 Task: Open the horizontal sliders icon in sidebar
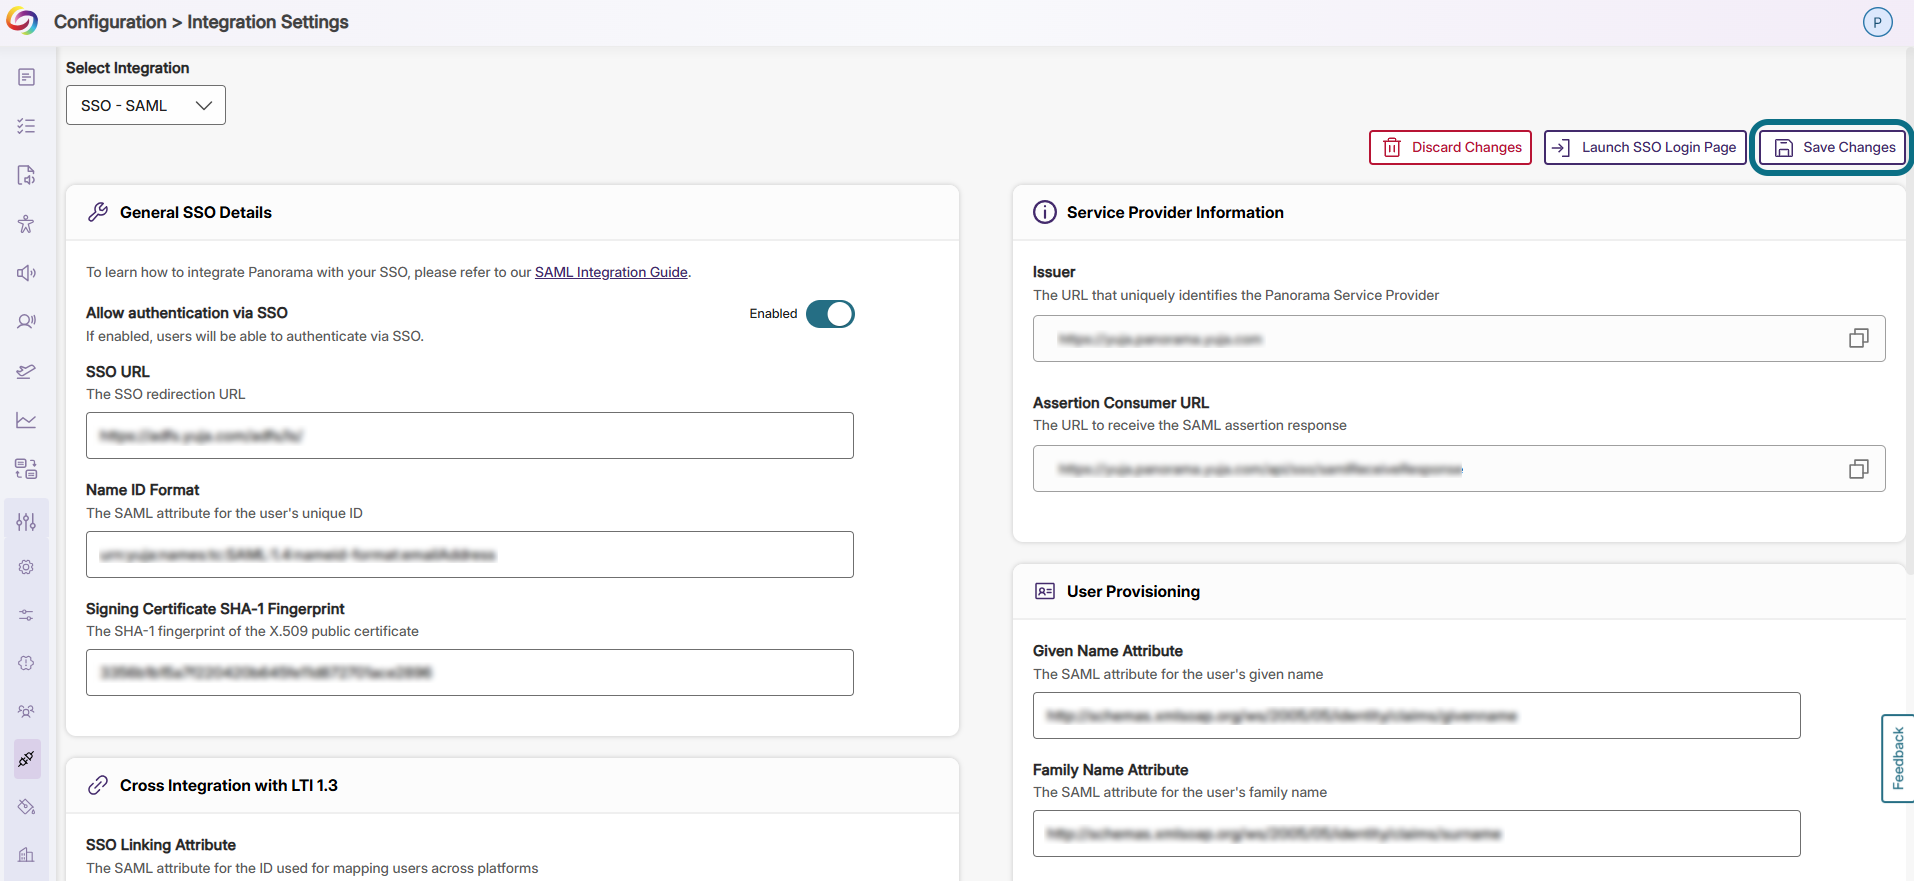[x=26, y=615]
